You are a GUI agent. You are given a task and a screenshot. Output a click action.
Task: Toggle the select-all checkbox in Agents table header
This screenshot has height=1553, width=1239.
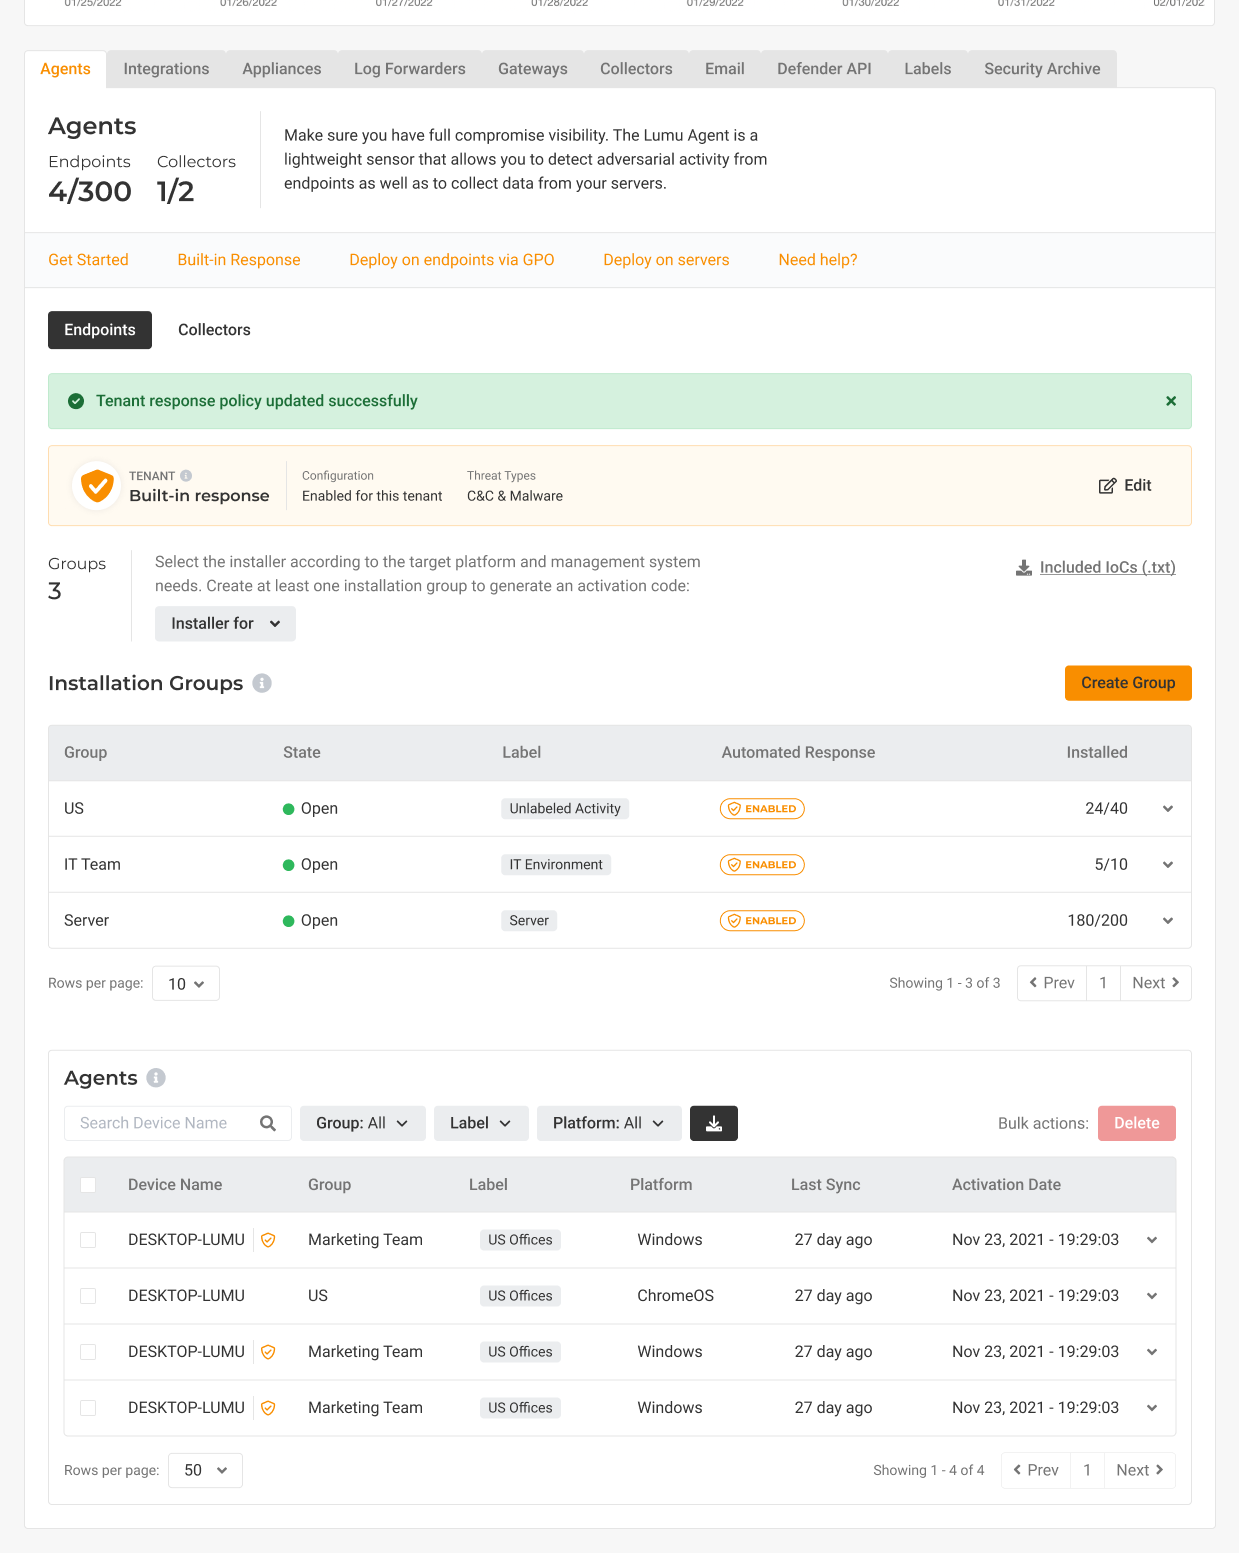pyautogui.click(x=88, y=1185)
